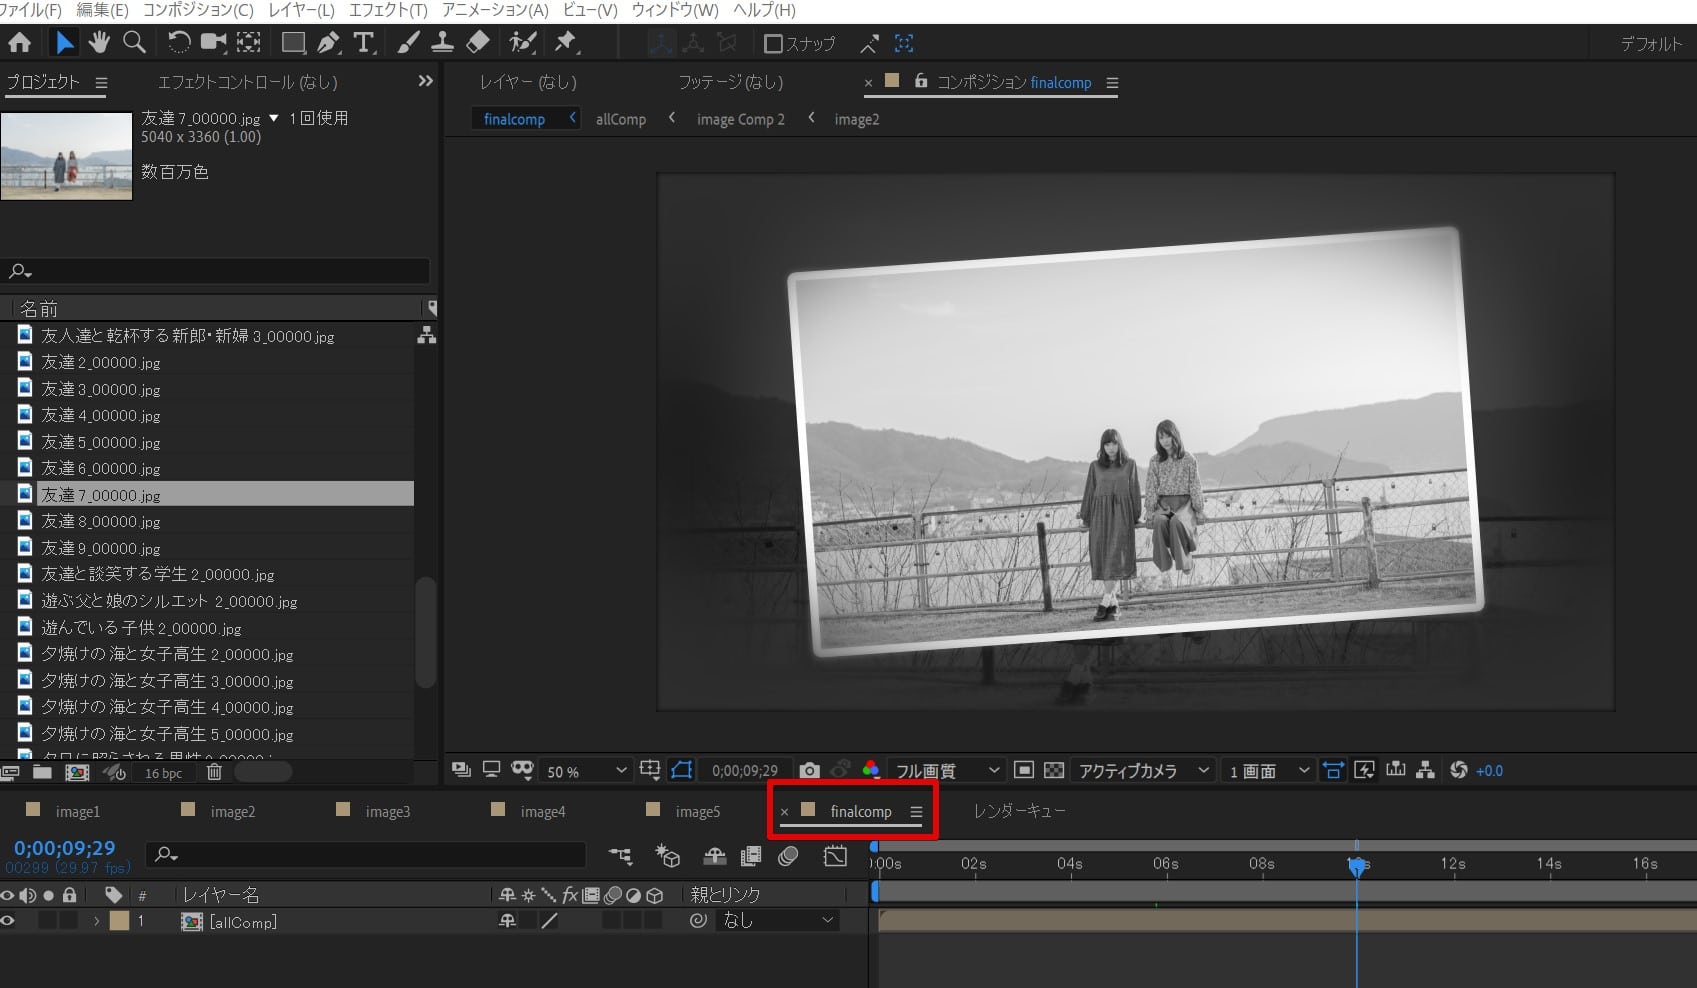Hide the allComp layer eye
Viewport: 1697px width, 988px height.
coord(8,921)
